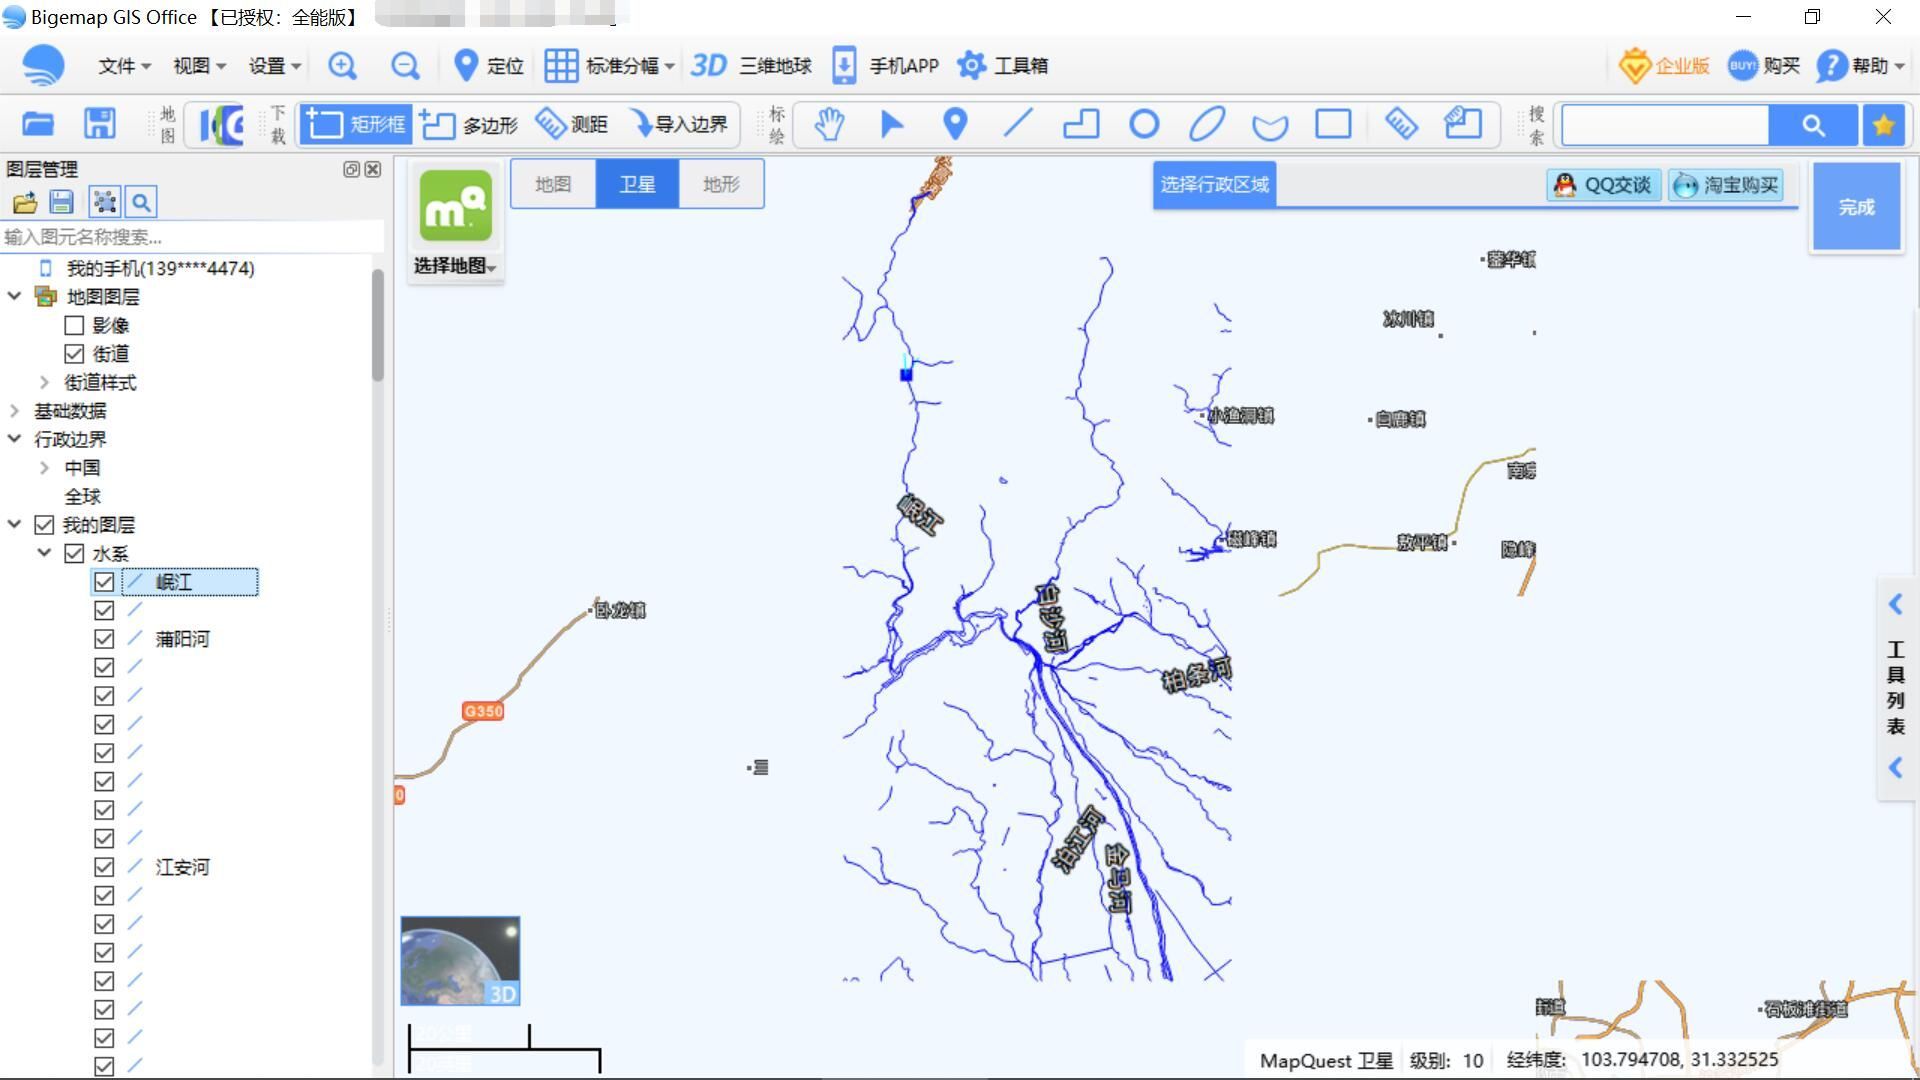1920x1080 pixels.
Task: Switch to the 地形 map tab
Action: [x=721, y=184]
